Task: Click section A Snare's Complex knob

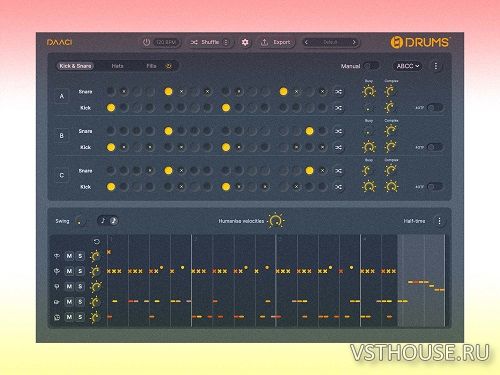Action: coord(390,91)
